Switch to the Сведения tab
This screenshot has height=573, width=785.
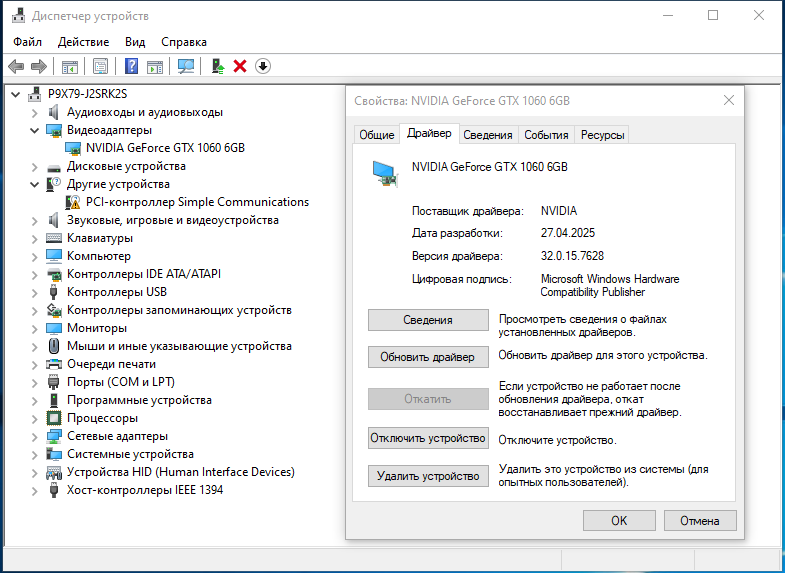coord(488,135)
